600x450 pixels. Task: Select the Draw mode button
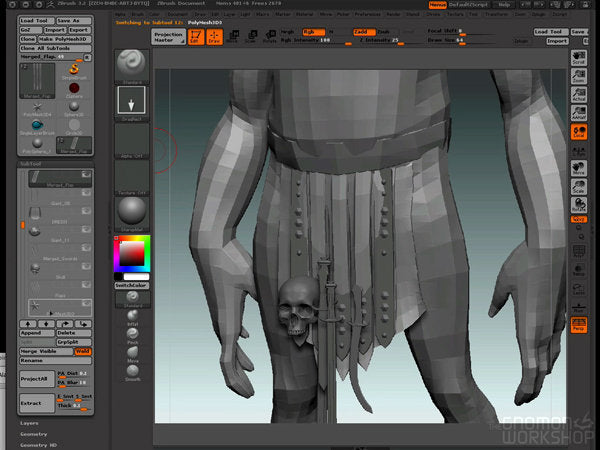(213, 36)
